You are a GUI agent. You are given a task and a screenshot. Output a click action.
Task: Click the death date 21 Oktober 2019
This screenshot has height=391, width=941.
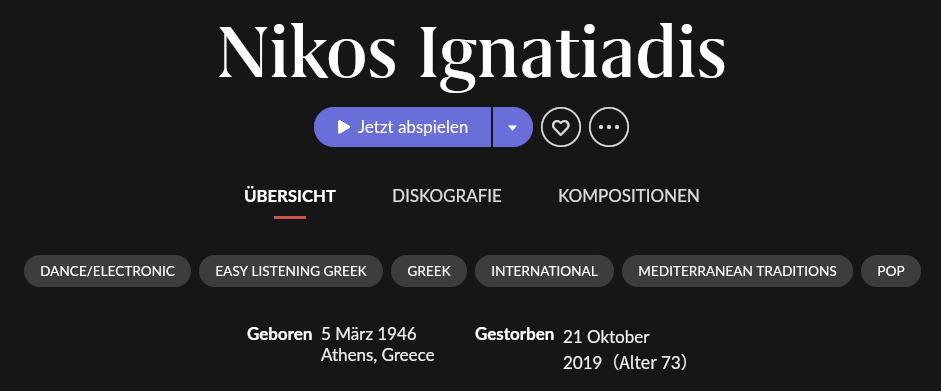(x=606, y=350)
